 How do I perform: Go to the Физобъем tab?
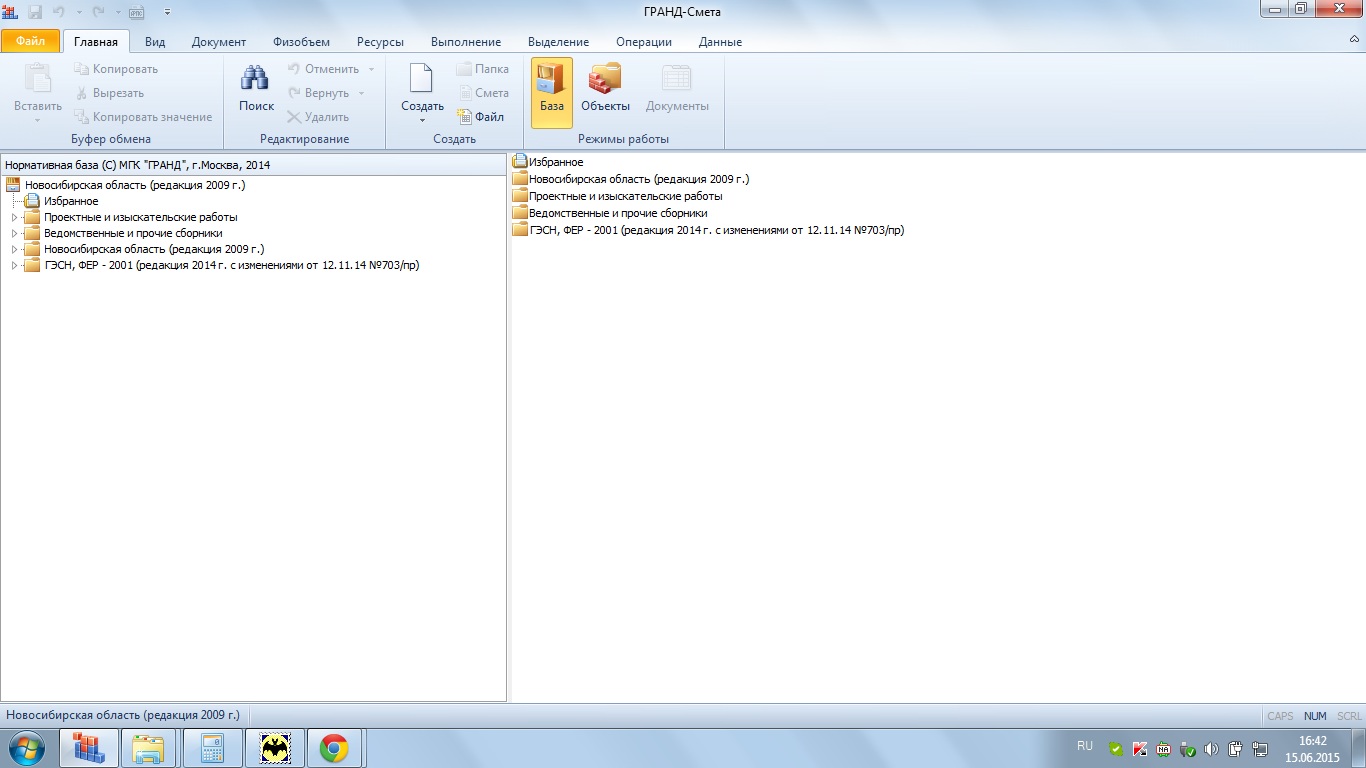pyautogui.click(x=301, y=42)
